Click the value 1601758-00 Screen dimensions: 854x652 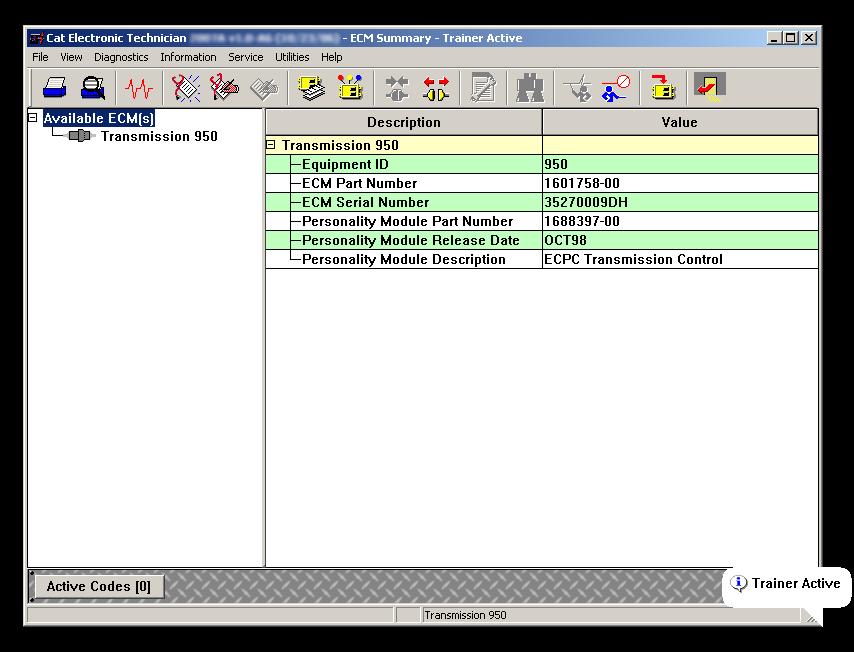click(x=582, y=184)
